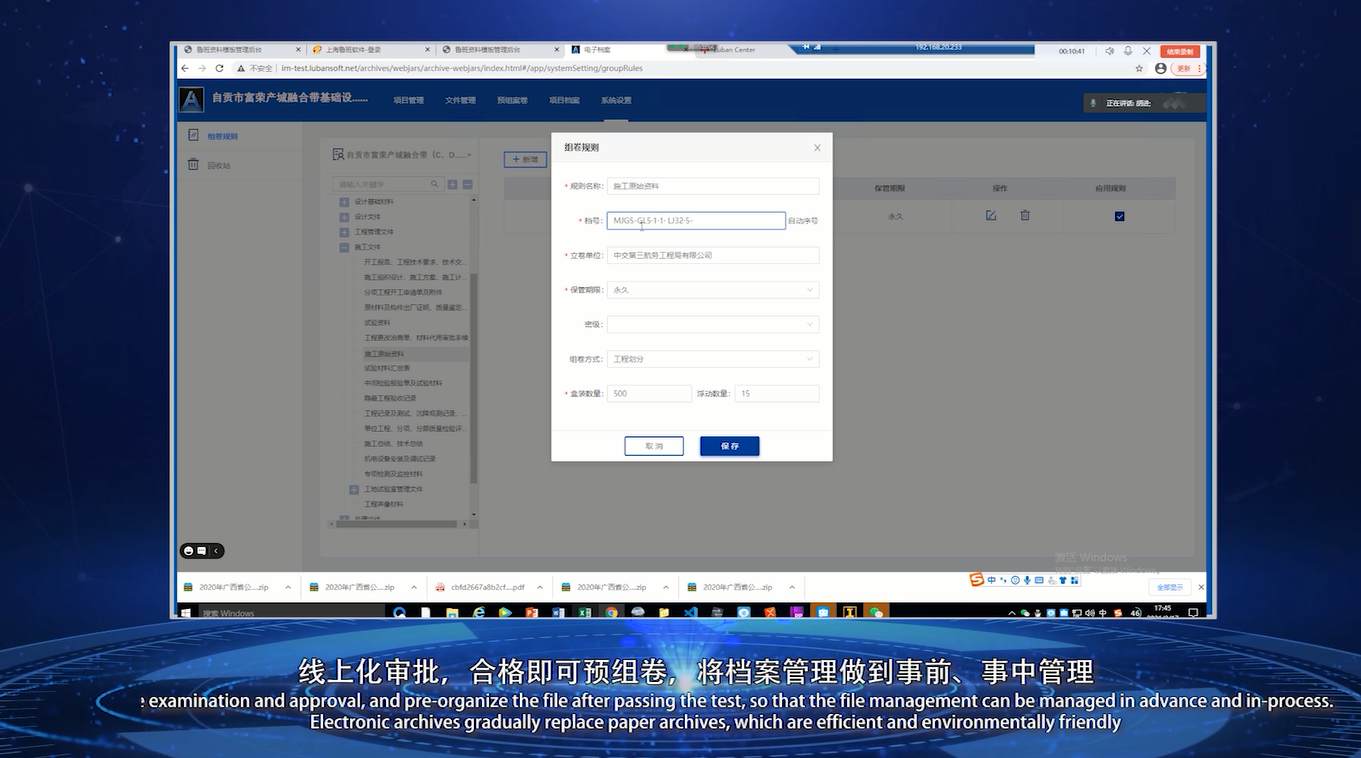The image size is (1361, 758).
Task: Click the browser back arrow
Action: tap(184, 68)
